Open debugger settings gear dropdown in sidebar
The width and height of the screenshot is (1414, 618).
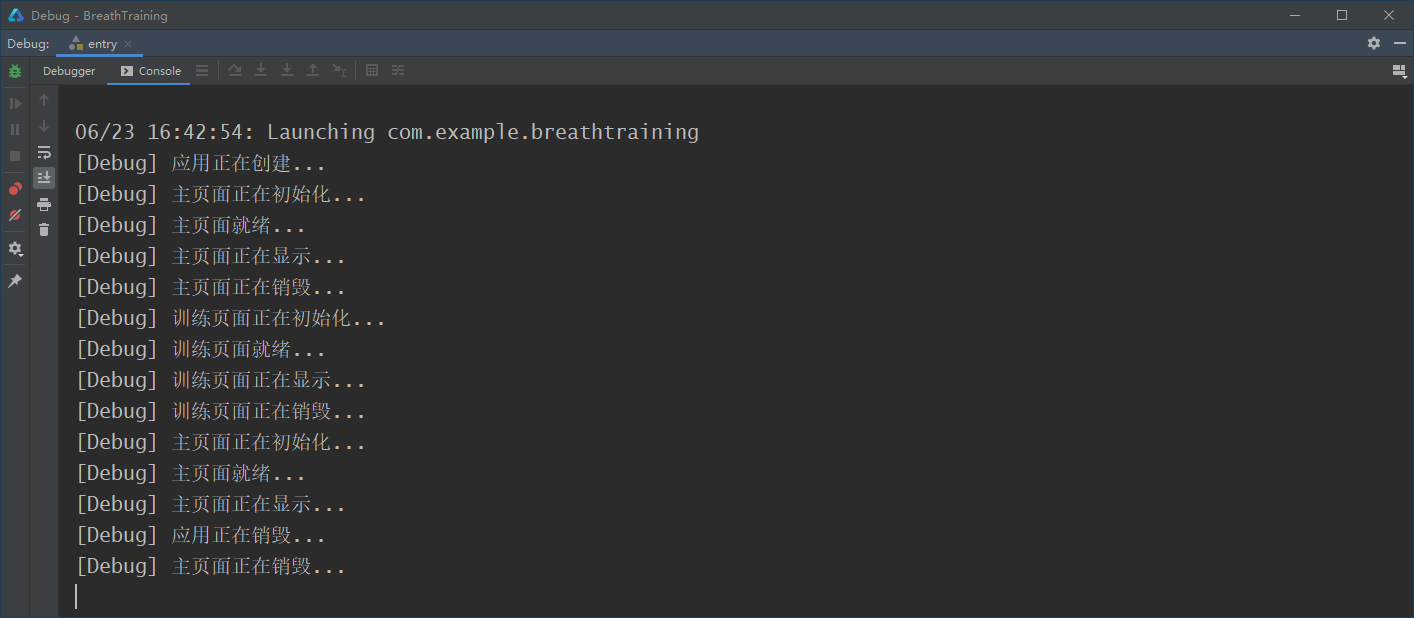(15, 248)
